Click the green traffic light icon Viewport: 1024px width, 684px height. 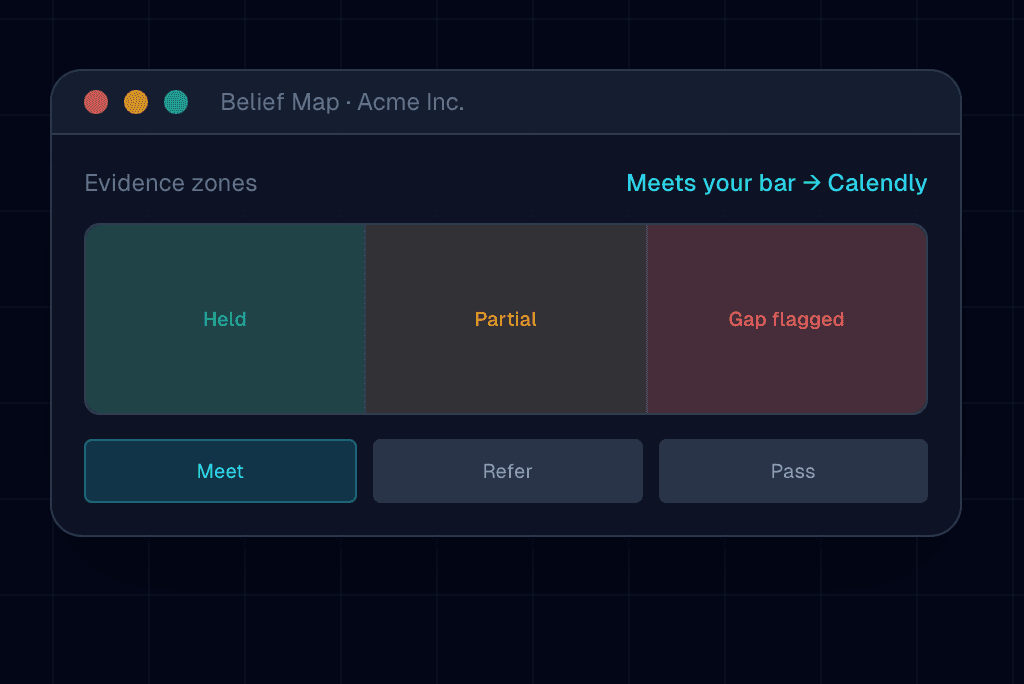point(175,101)
